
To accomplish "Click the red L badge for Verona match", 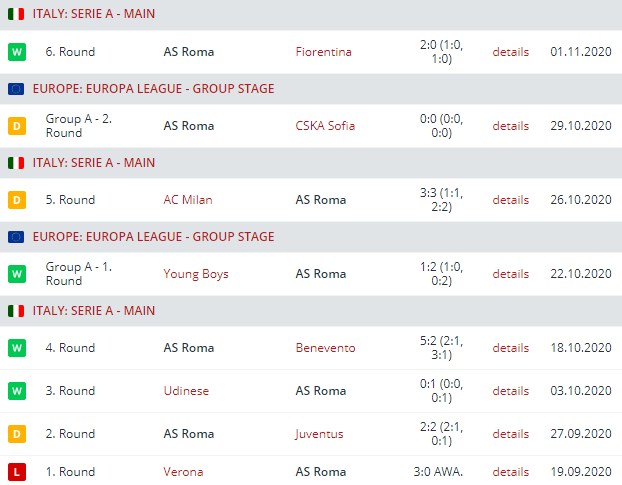I will click(x=16, y=472).
